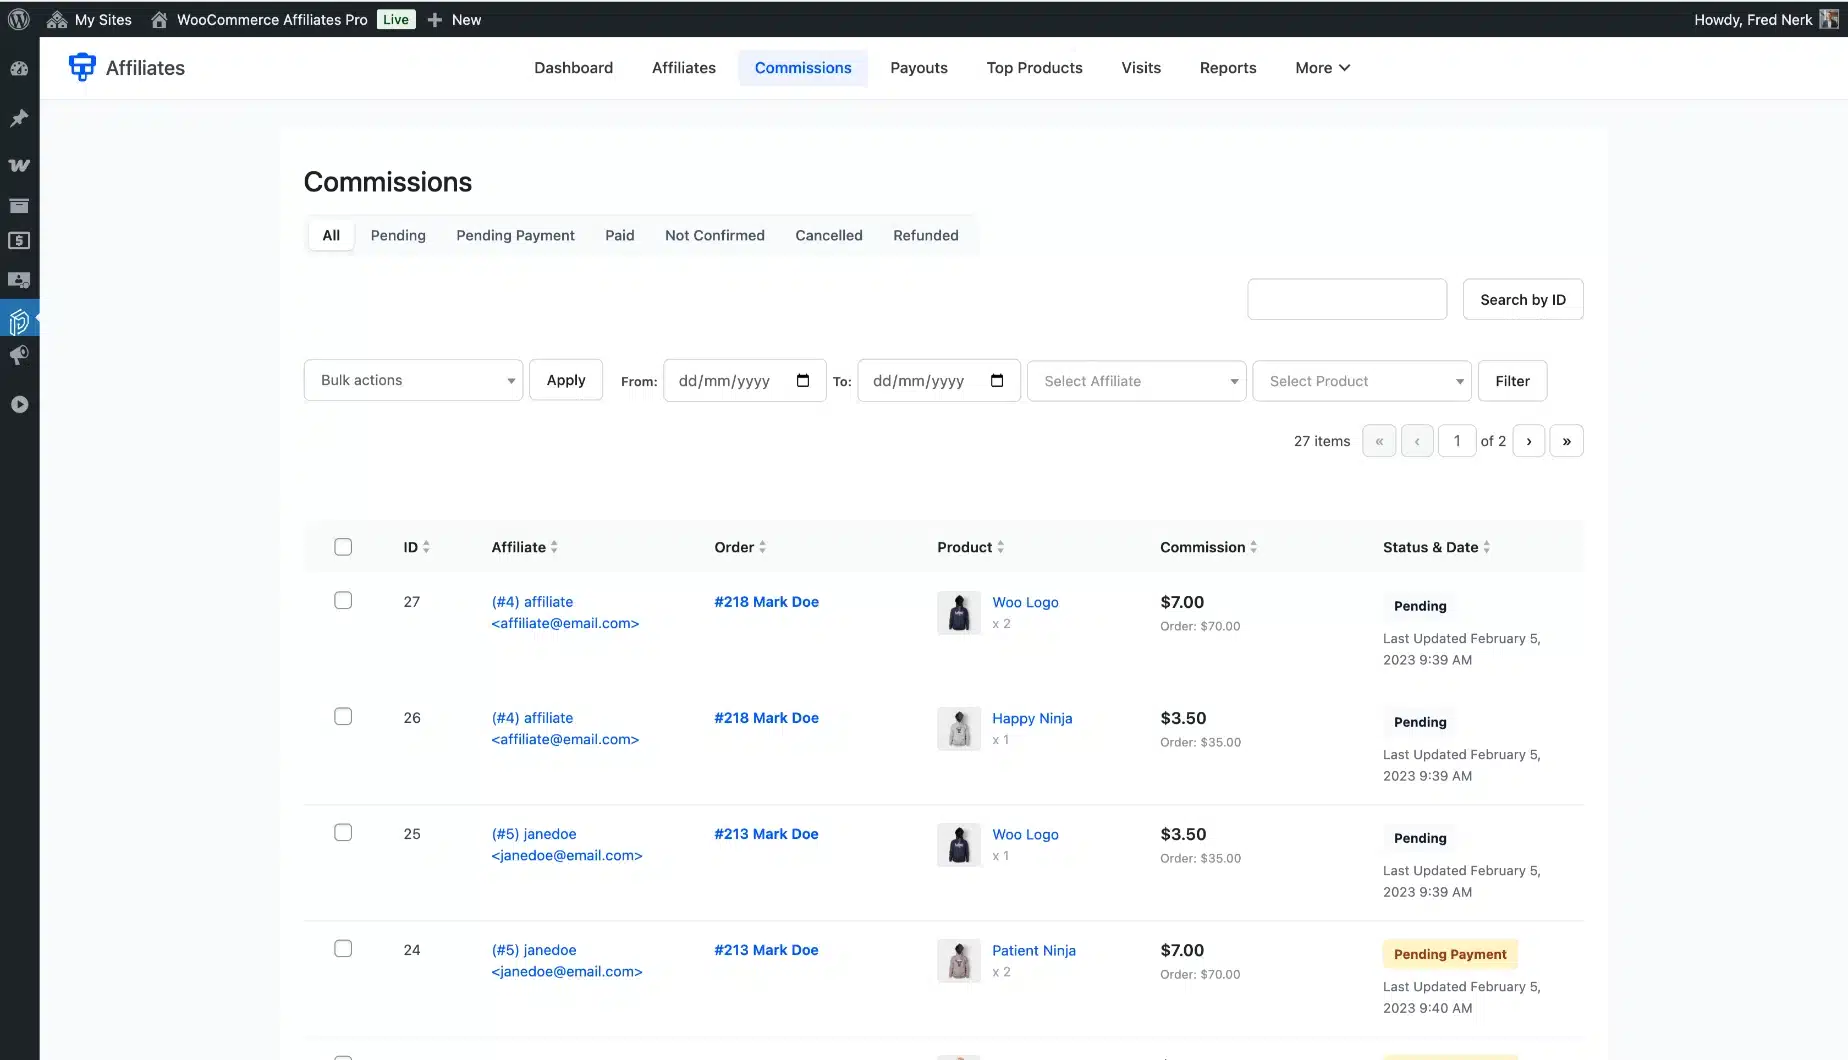Click the calendar icon in the From date field
Image resolution: width=1848 pixels, height=1060 pixels.
pyautogui.click(x=802, y=381)
